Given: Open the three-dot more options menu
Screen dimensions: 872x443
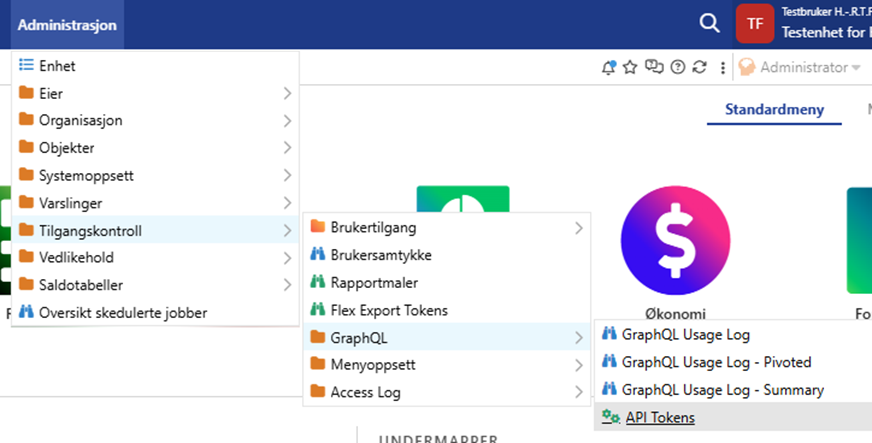Looking at the screenshot, I should point(723,68).
